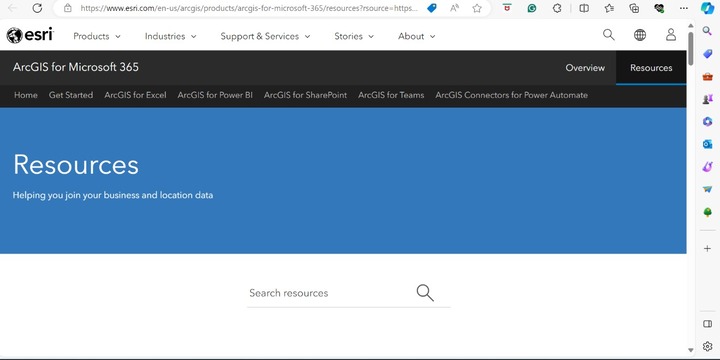The height and width of the screenshot is (360, 720).
Task: Open the Favorites list icon
Action: pyautogui.click(x=609, y=8)
